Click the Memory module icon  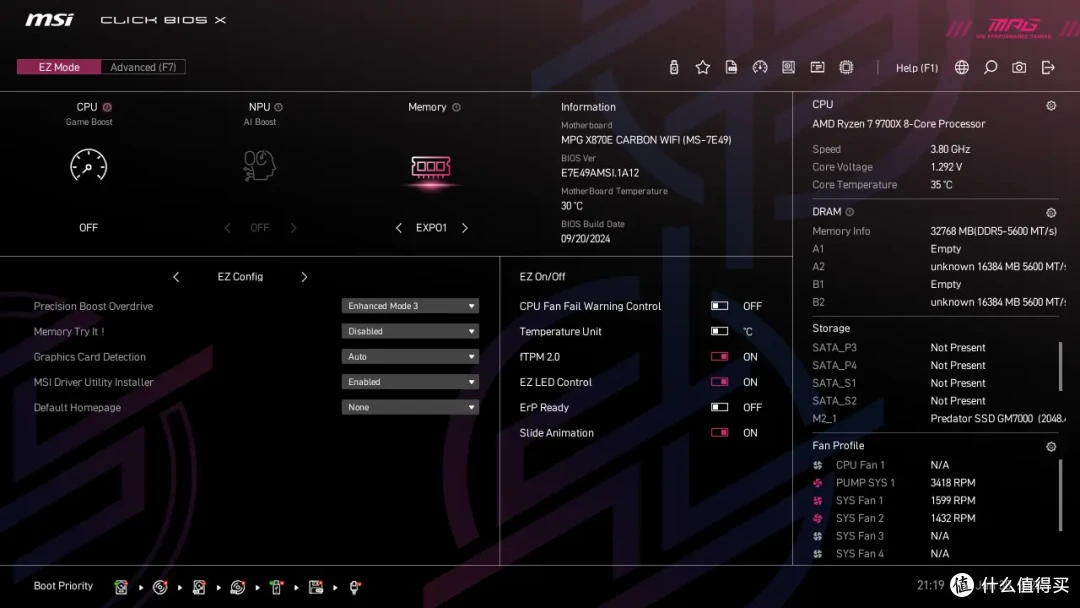pos(431,167)
